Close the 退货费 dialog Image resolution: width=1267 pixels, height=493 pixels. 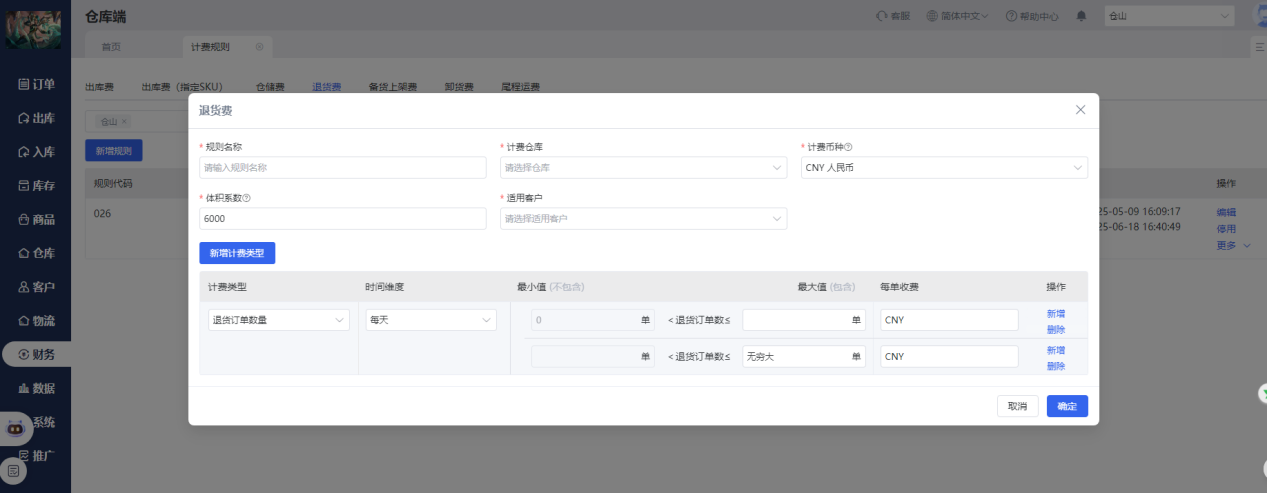click(x=1080, y=110)
